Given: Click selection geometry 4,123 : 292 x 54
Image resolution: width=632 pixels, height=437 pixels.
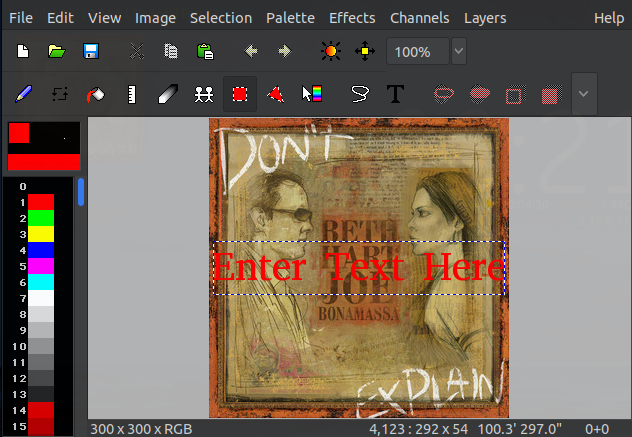Looking at the screenshot, I should (418, 429).
